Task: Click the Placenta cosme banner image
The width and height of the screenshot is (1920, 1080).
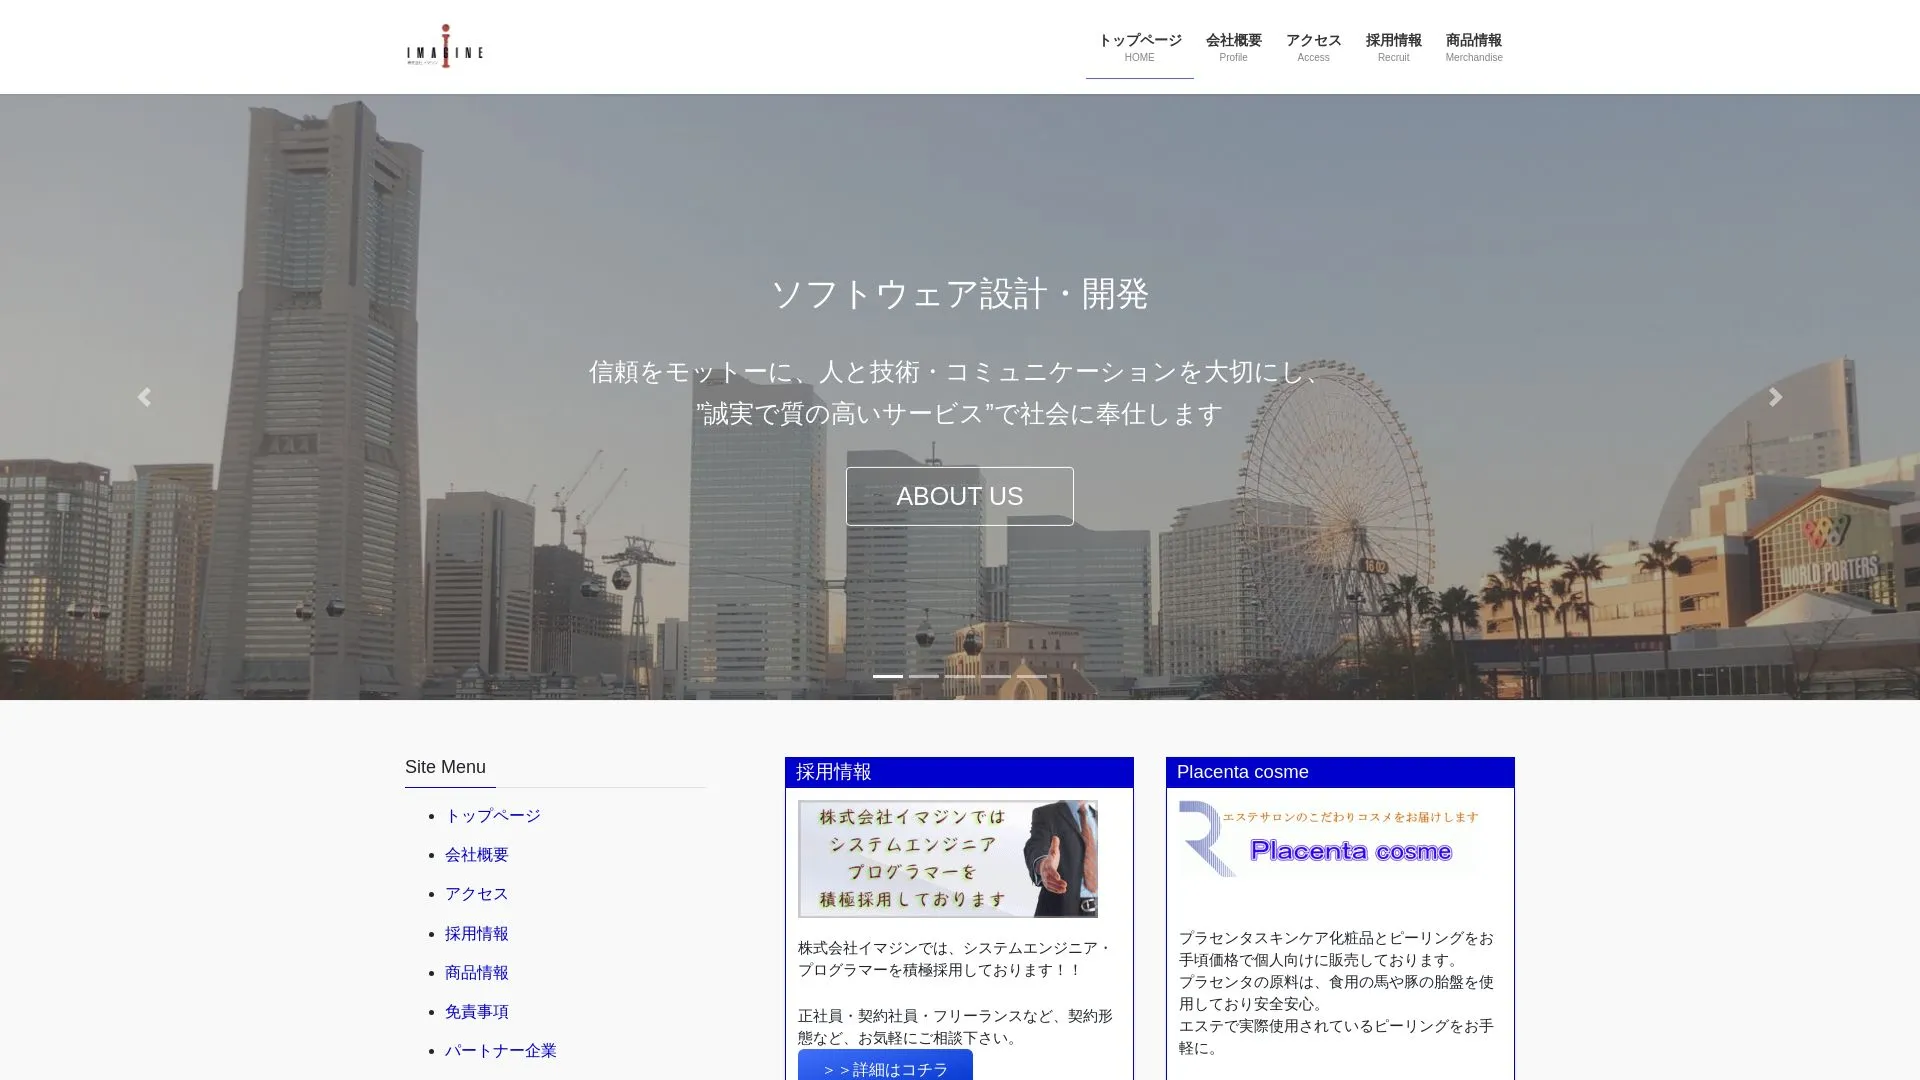Action: [1328, 840]
